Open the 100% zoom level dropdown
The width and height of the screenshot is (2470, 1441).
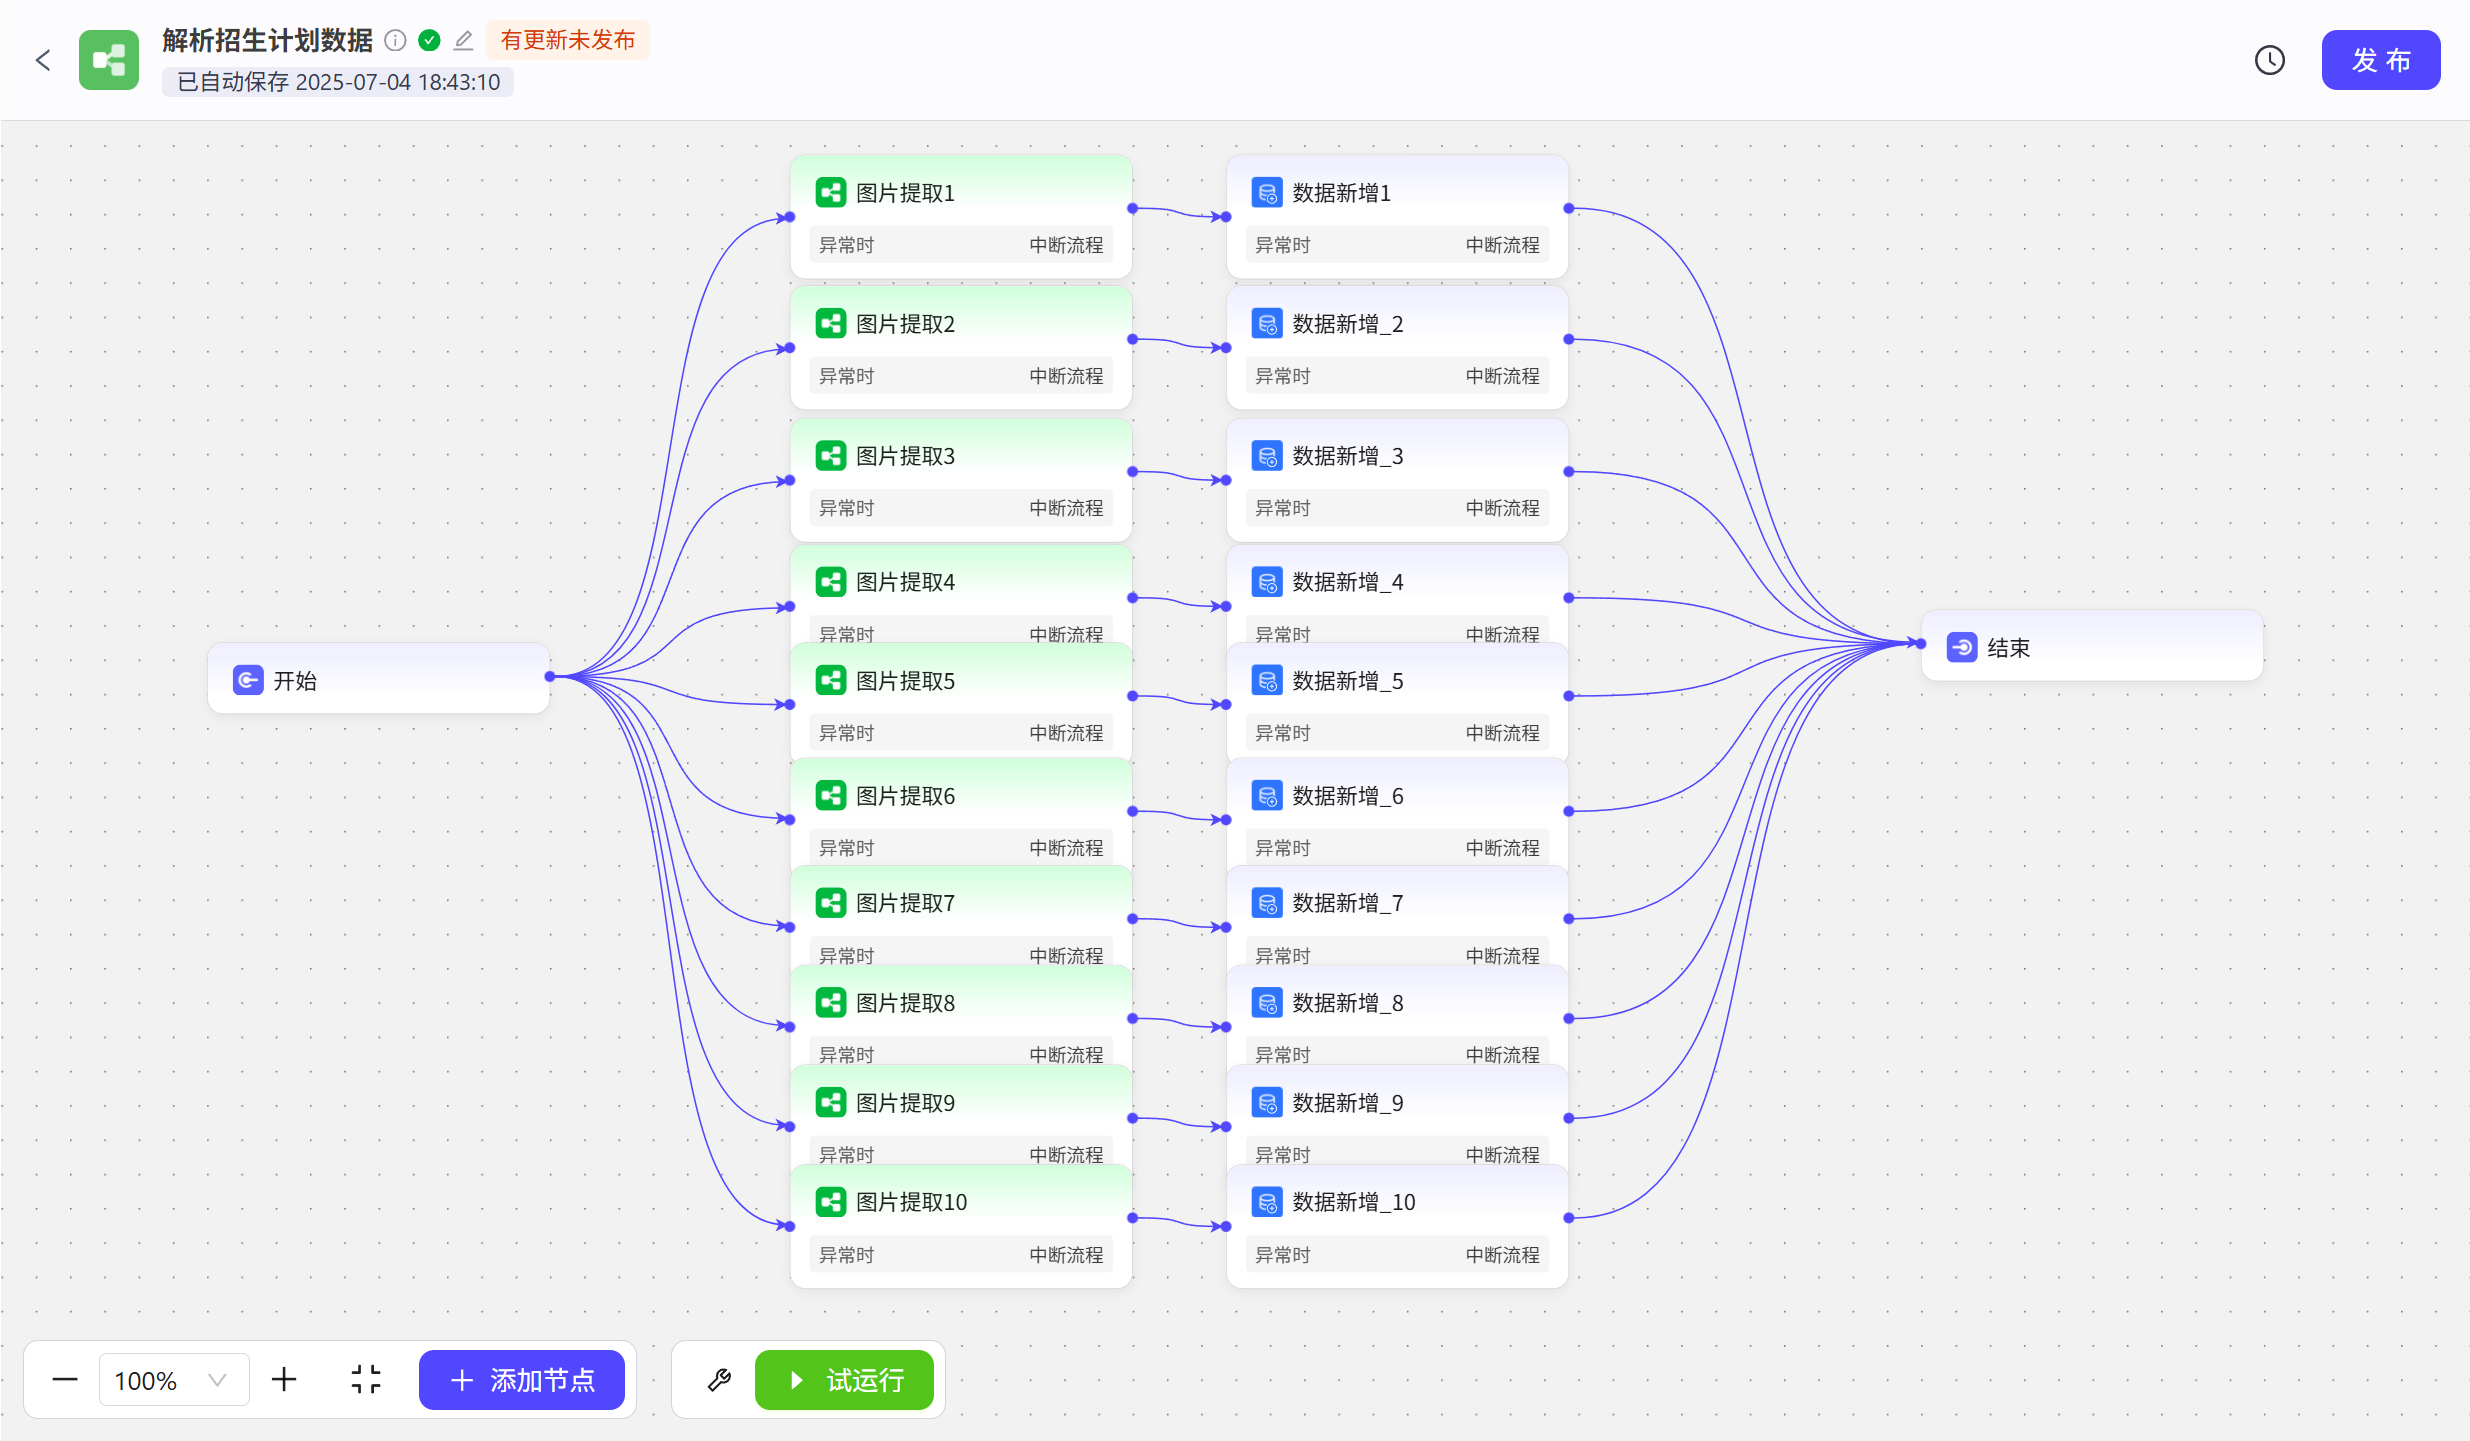tap(173, 1380)
